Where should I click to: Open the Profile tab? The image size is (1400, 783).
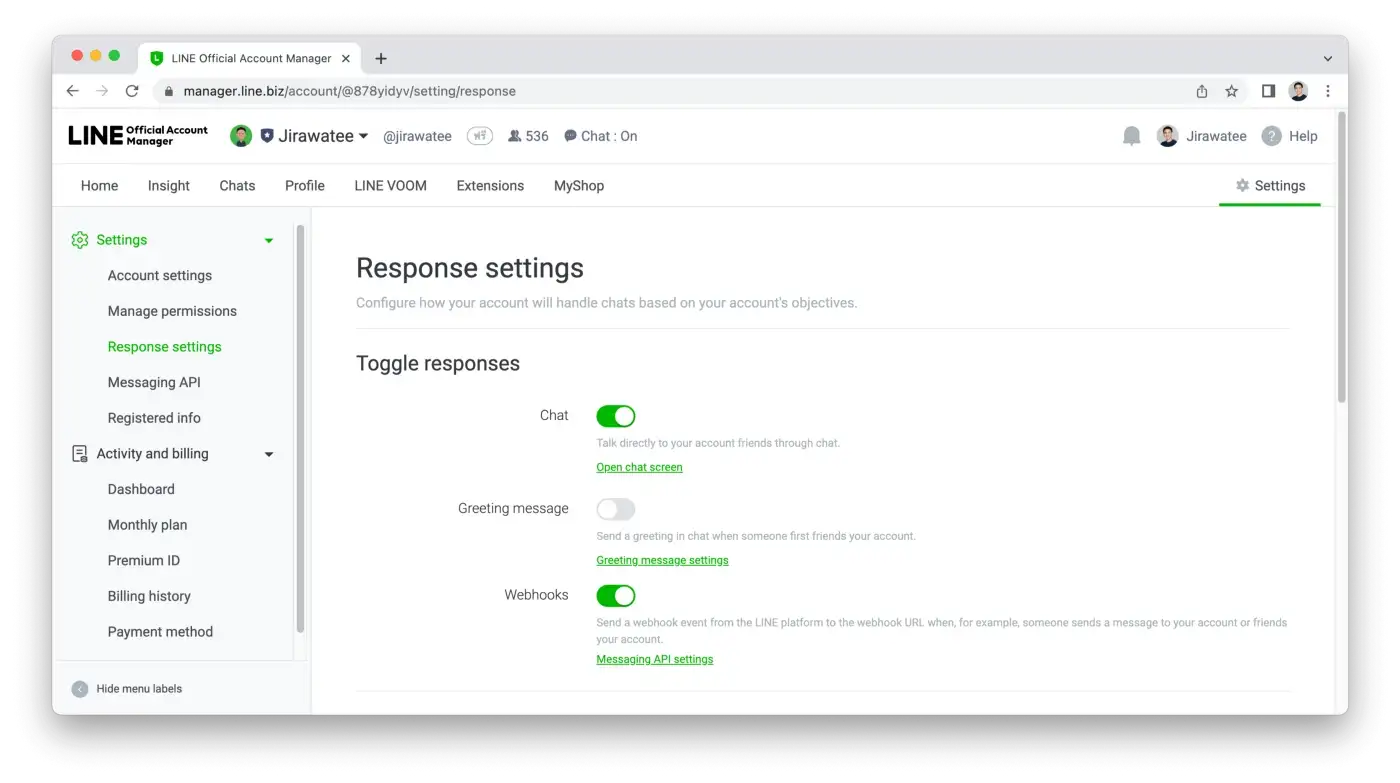[305, 185]
